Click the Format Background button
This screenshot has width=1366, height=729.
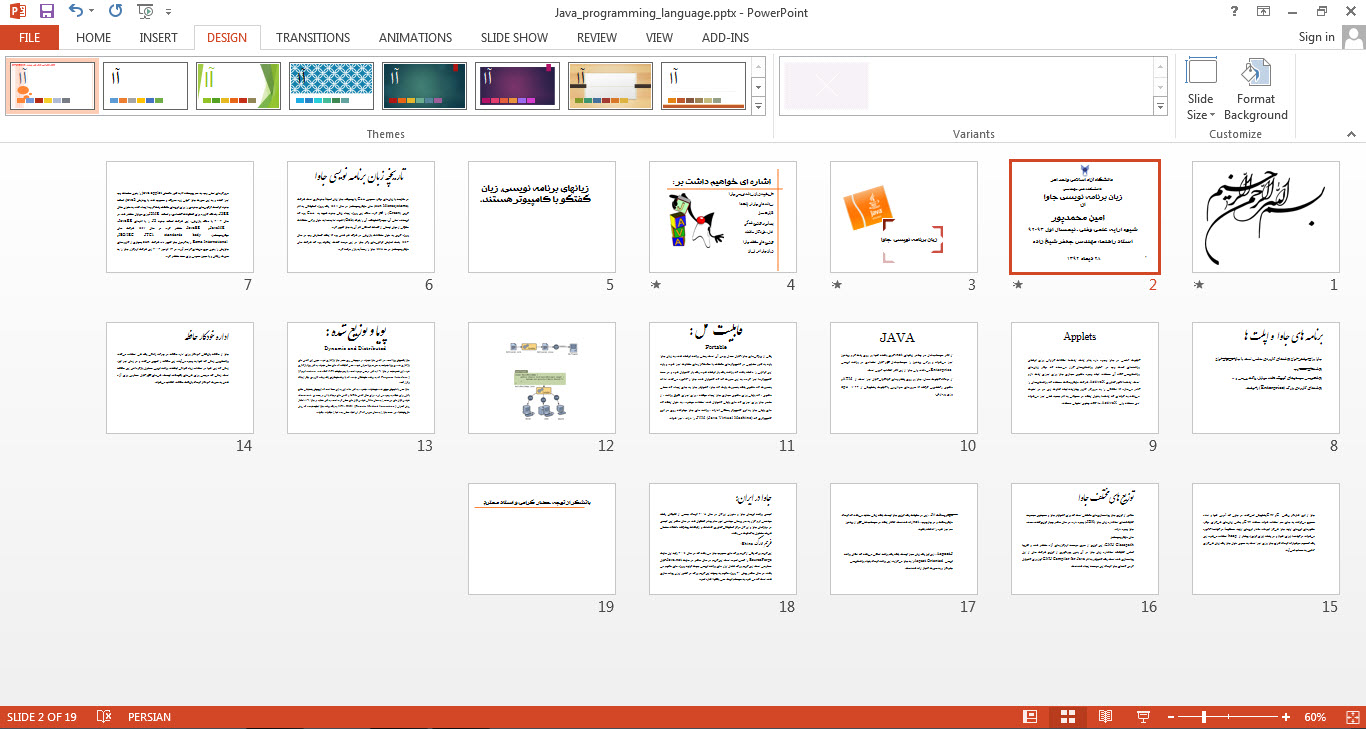(1256, 90)
